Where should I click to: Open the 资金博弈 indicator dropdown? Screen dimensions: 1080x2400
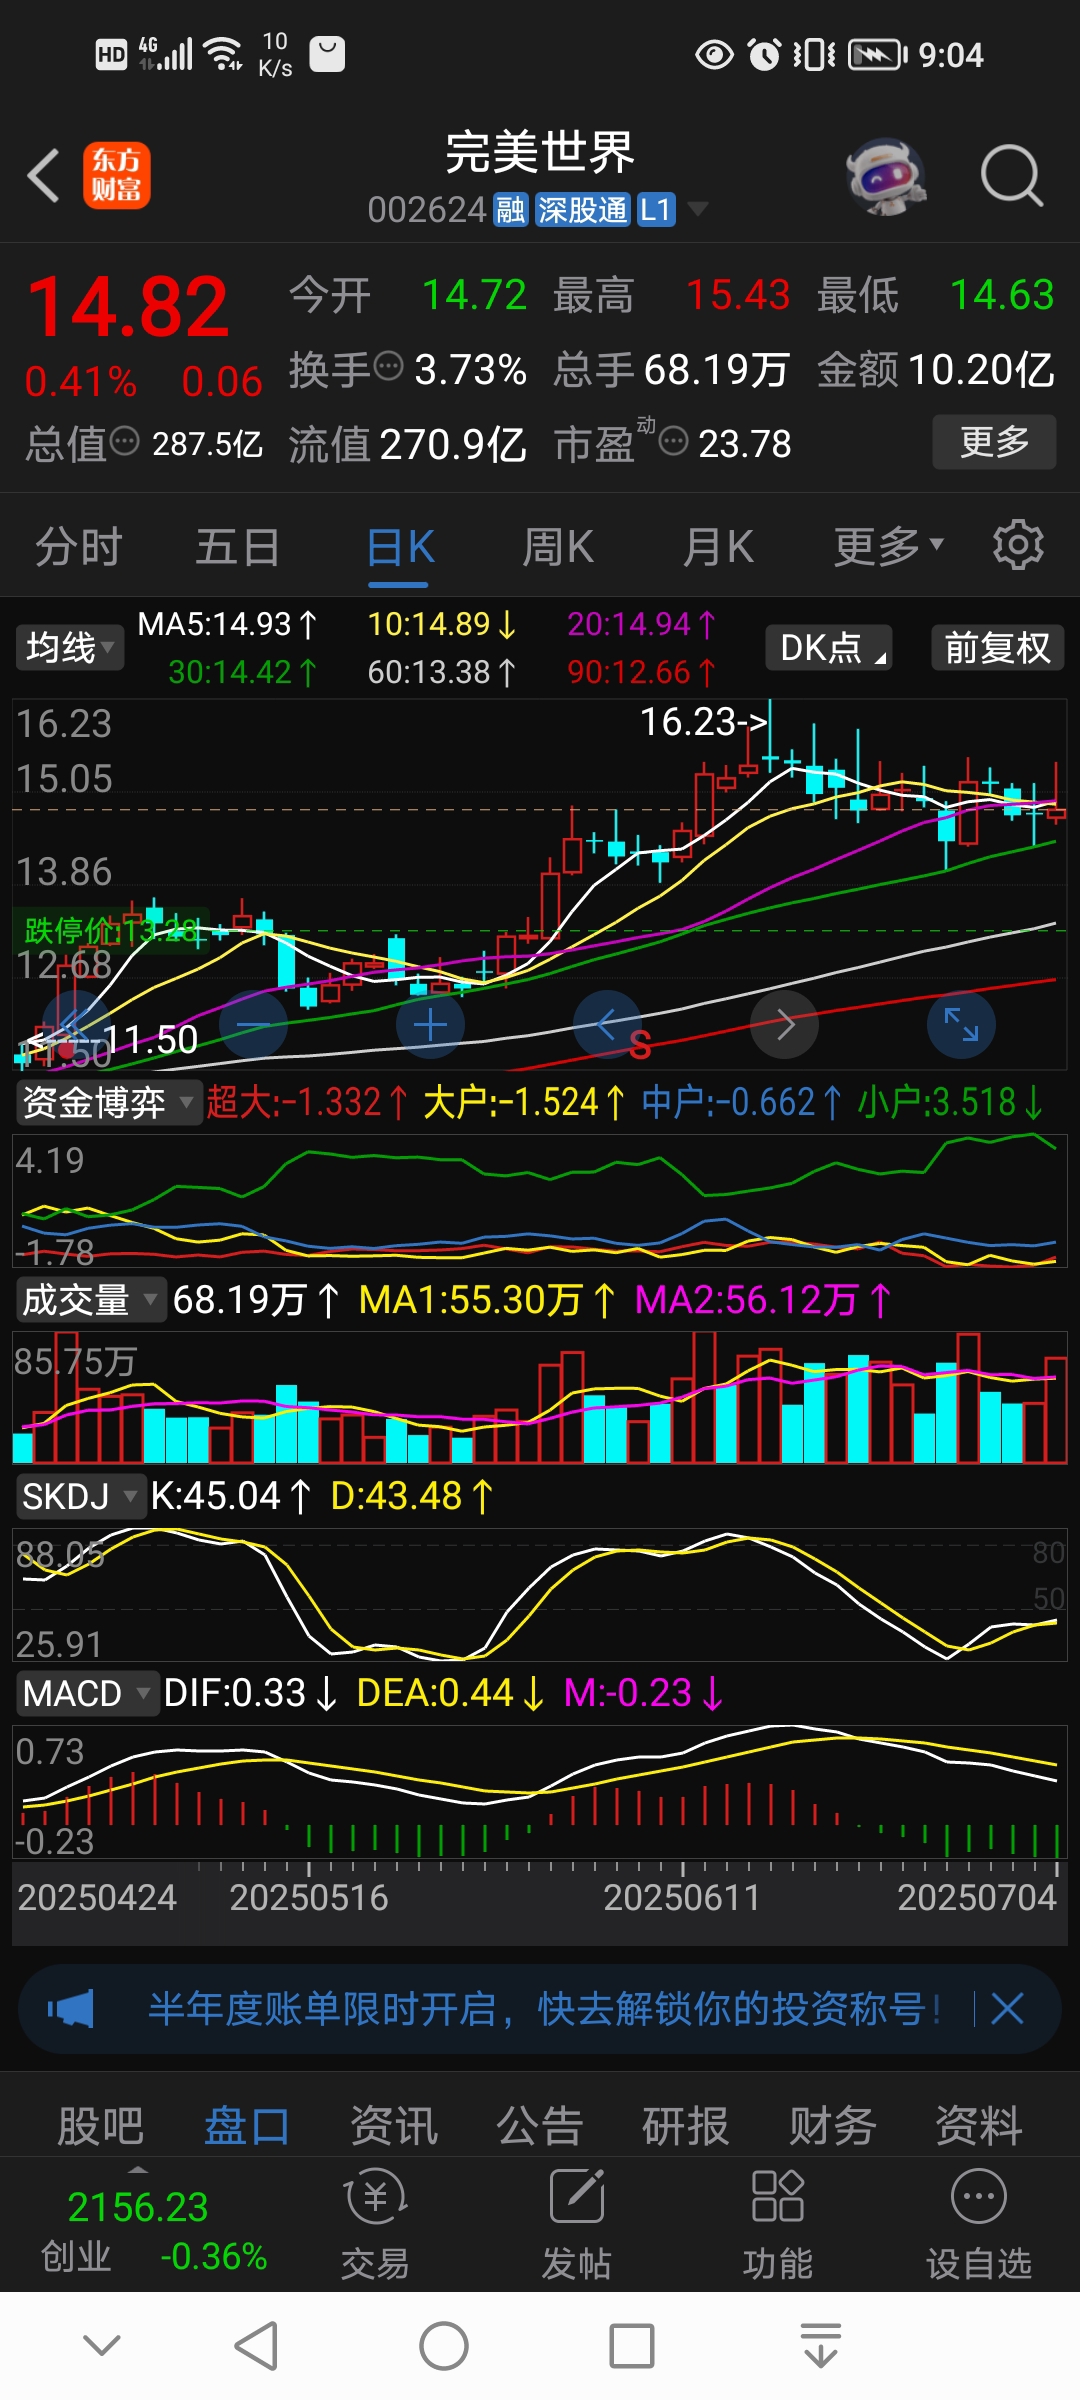pos(108,1102)
